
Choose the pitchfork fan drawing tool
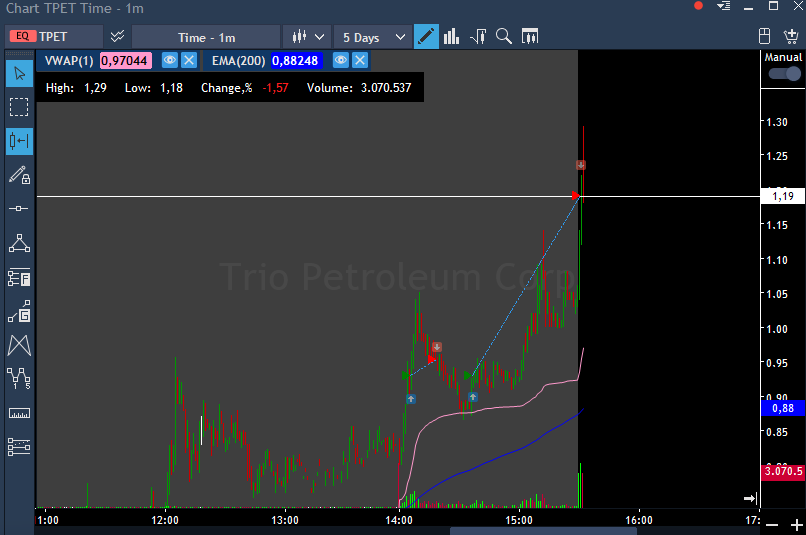(x=20, y=345)
